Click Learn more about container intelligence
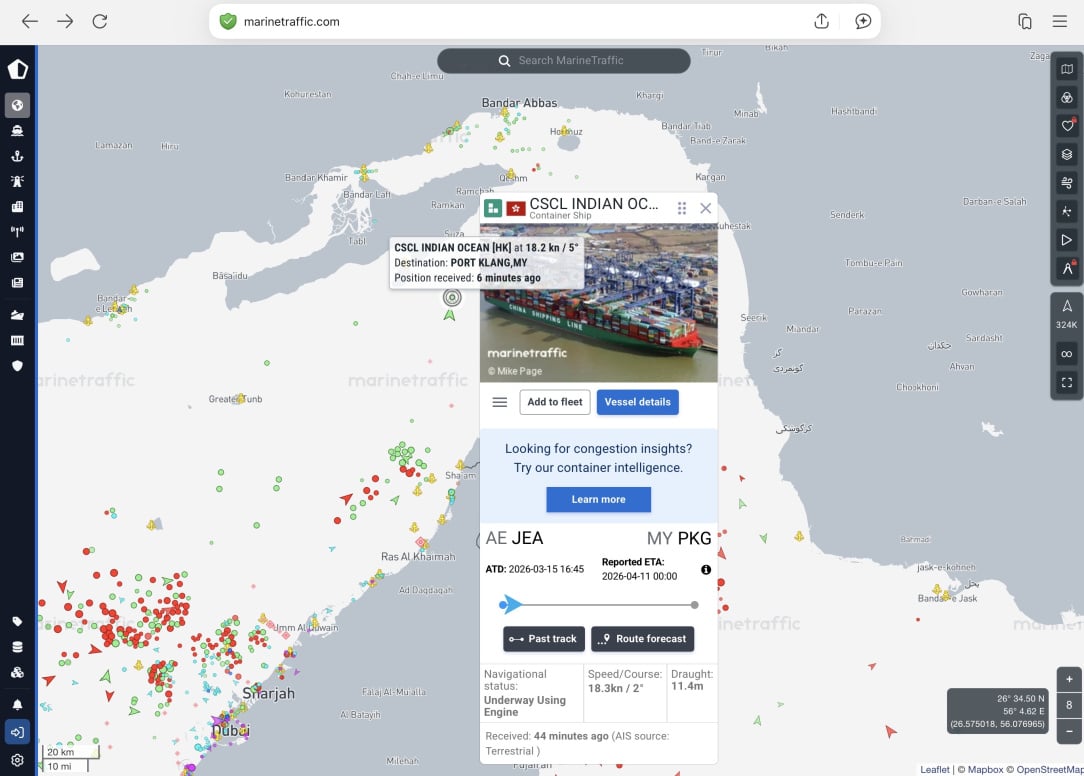The height and width of the screenshot is (776, 1084). 598,499
